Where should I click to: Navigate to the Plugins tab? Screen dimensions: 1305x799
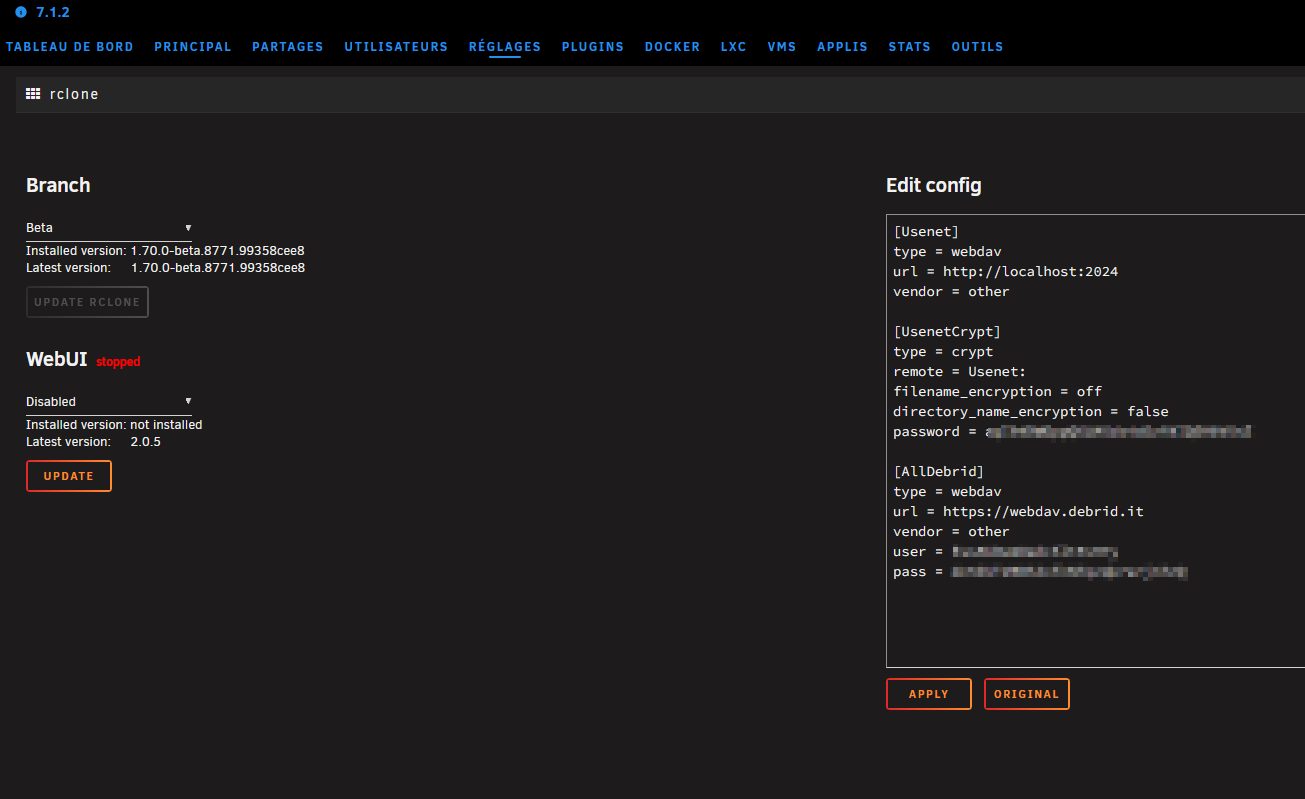593,47
